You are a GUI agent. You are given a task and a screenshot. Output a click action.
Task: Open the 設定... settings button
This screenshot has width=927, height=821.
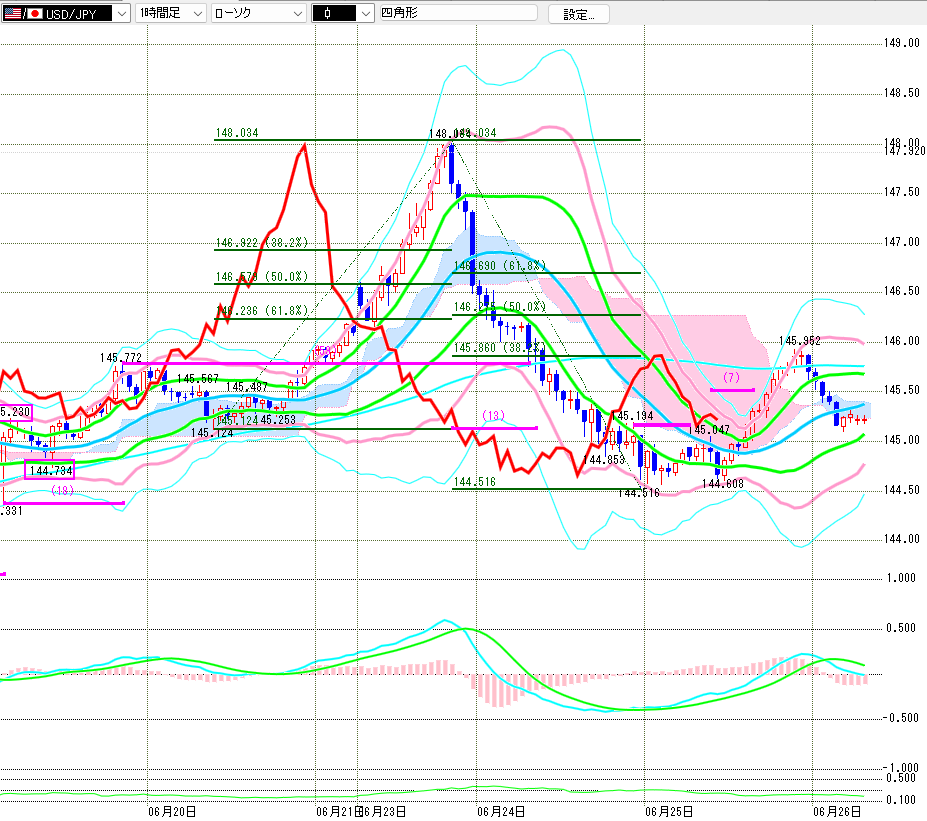click(x=579, y=14)
